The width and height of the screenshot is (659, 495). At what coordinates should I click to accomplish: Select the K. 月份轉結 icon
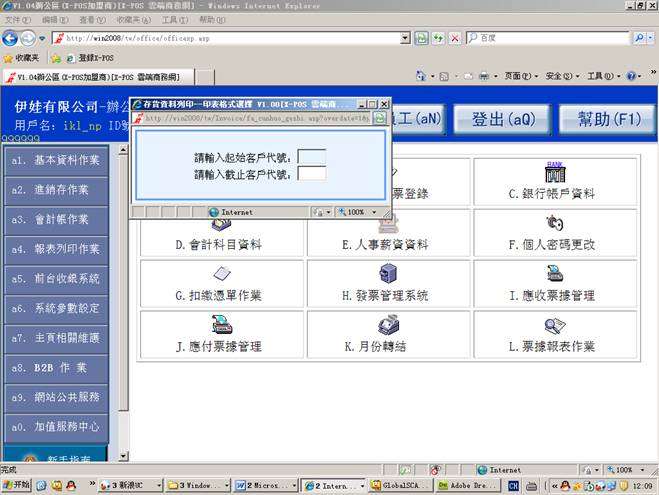pos(388,325)
